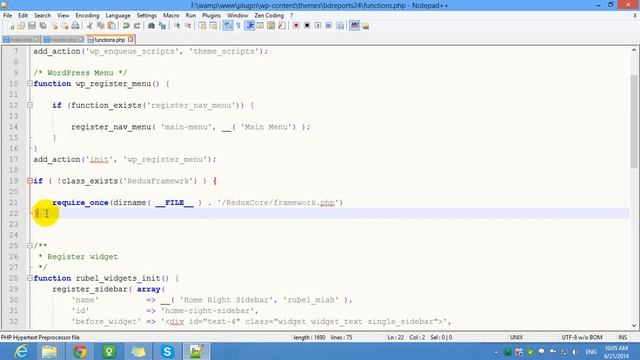Viewport: 640px width, 360px height.
Task: Place cursor in the require_once line
Action: click(x=198, y=203)
